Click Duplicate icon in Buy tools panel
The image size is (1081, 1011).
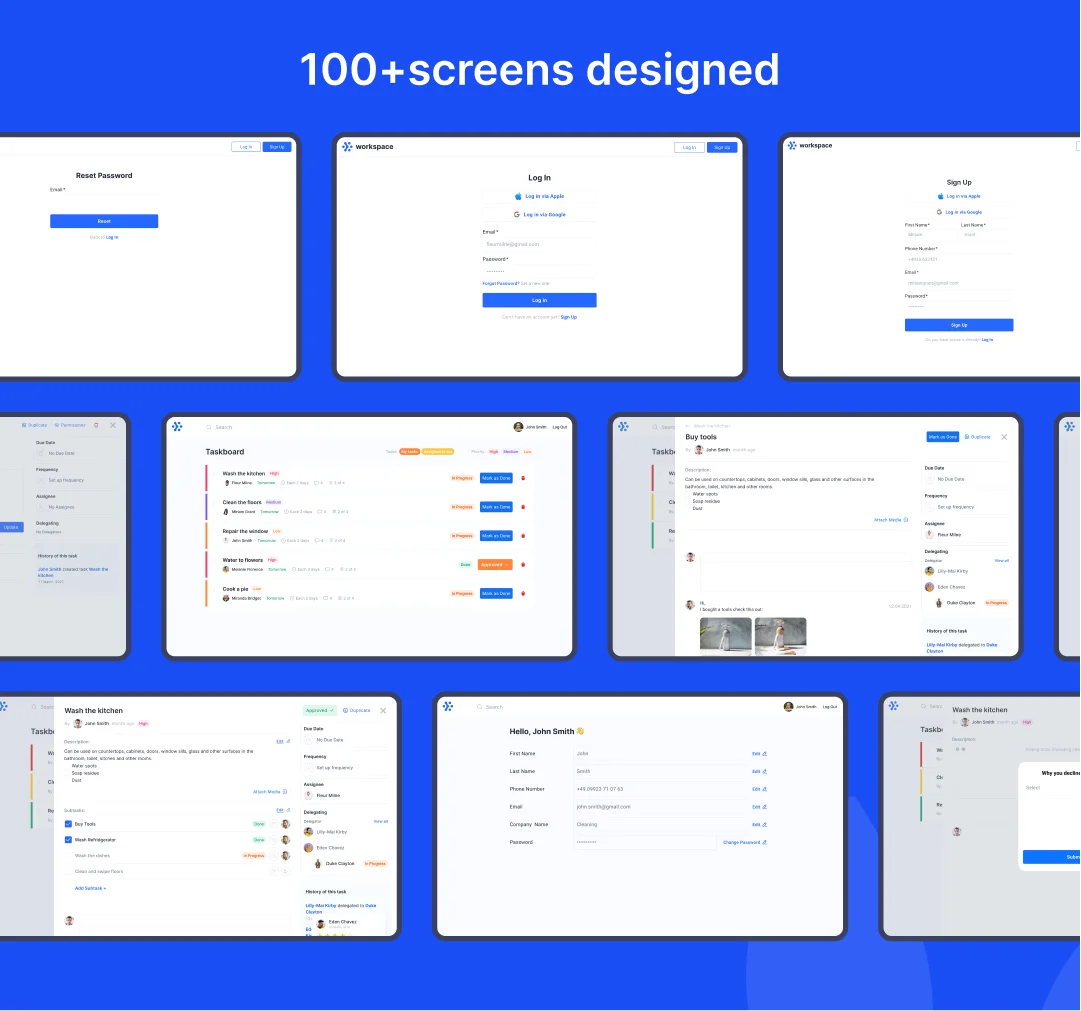tap(967, 437)
